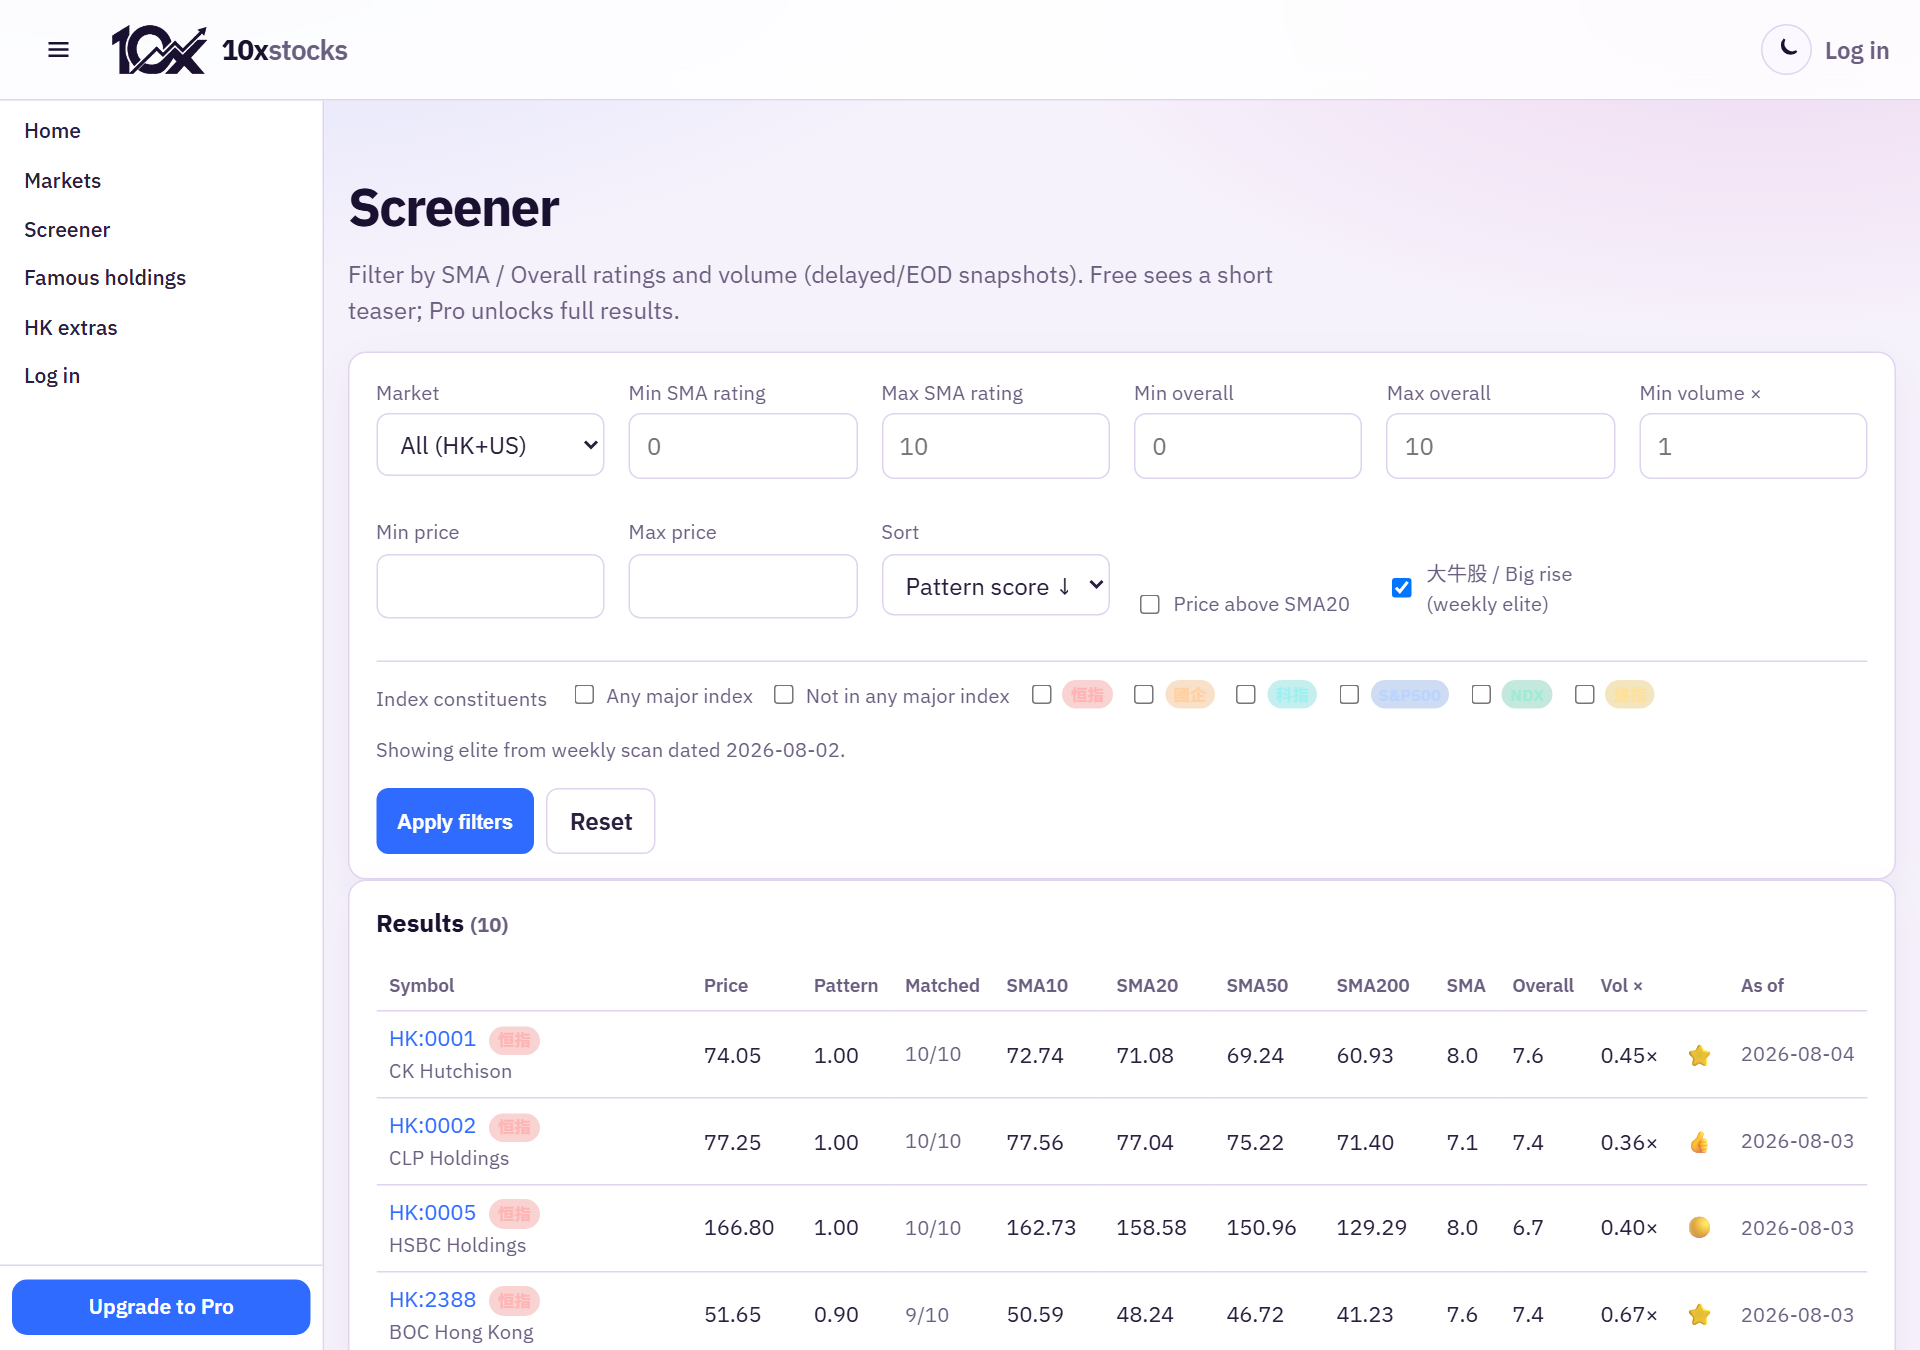Tick the NDX constituent checkbox

[1482, 695]
